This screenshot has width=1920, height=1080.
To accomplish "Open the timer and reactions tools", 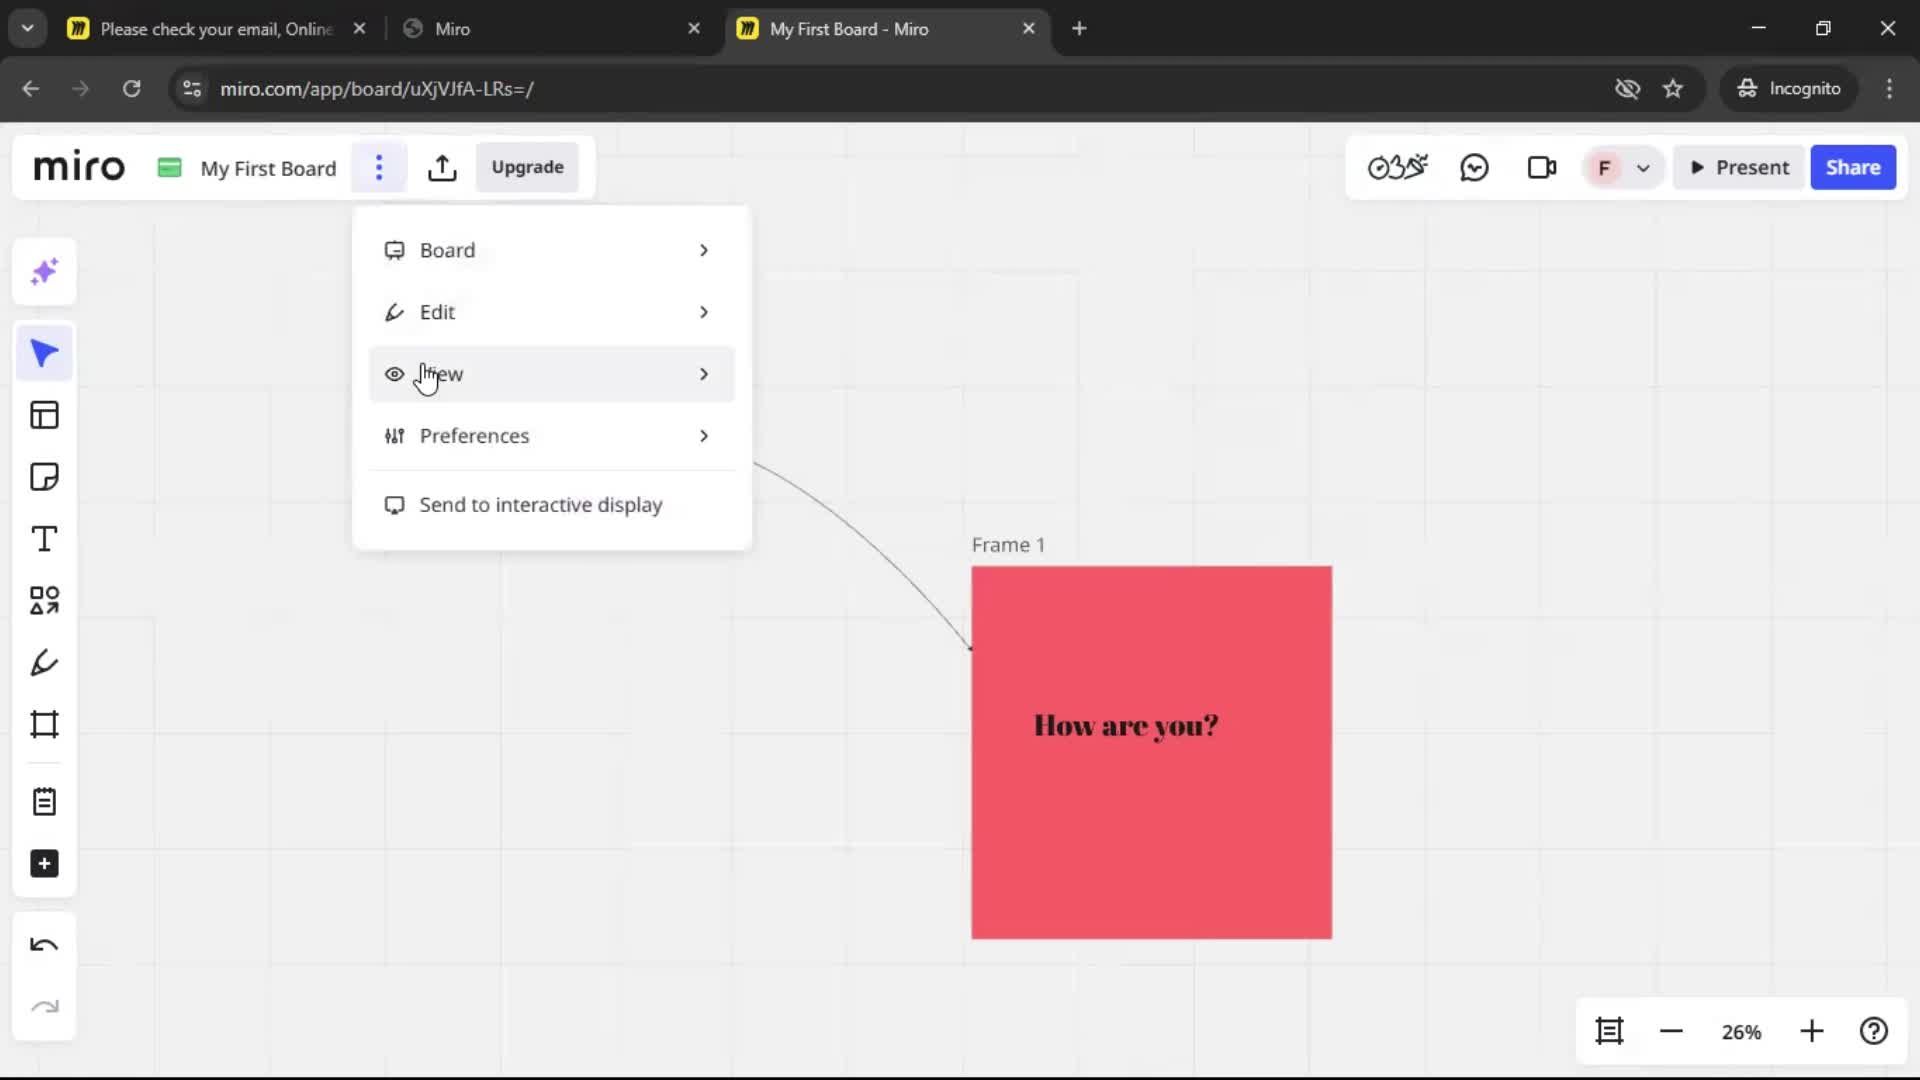I will pyautogui.click(x=1397, y=168).
